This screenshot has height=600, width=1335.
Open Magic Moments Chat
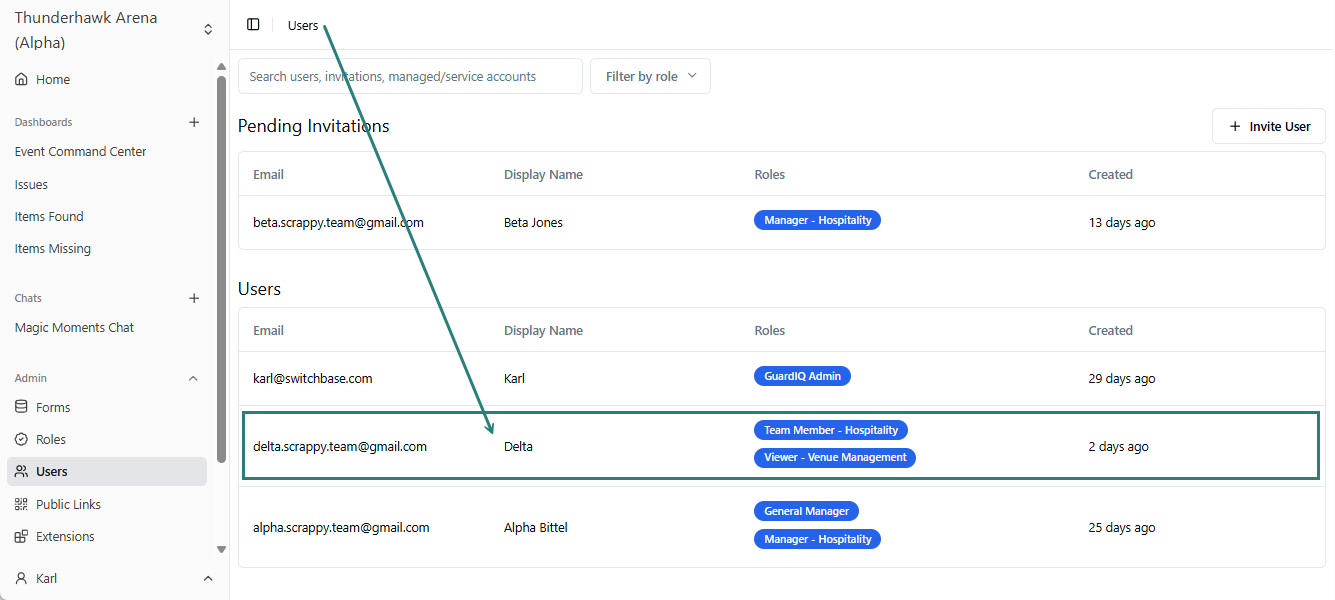74,328
